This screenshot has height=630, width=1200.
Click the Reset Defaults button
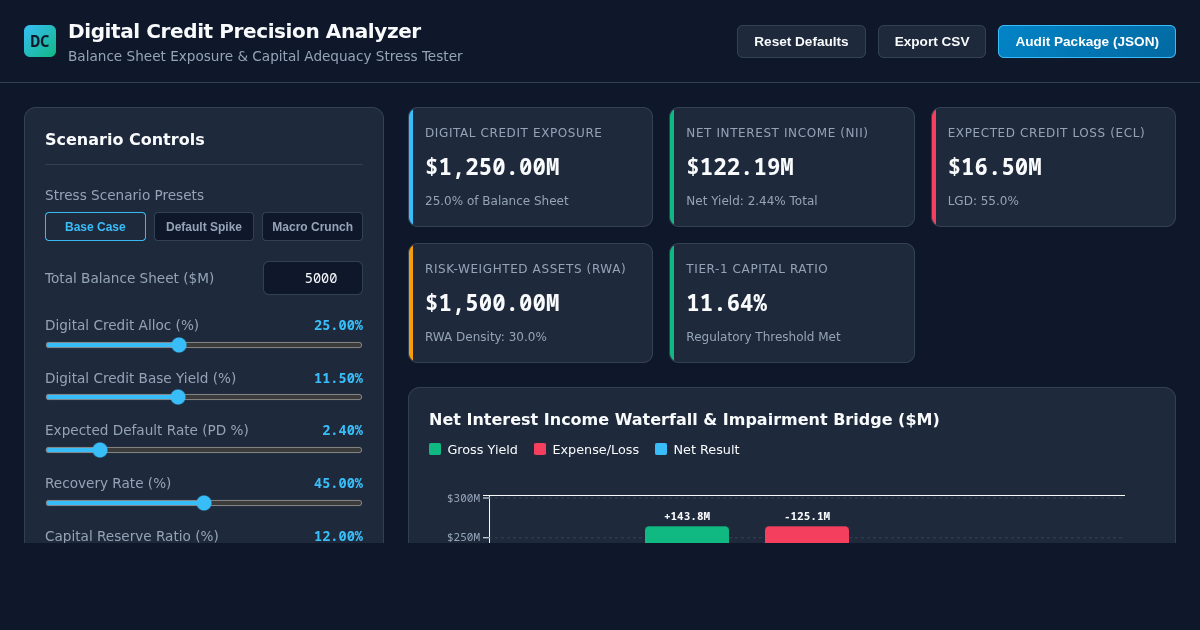click(x=801, y=41)
